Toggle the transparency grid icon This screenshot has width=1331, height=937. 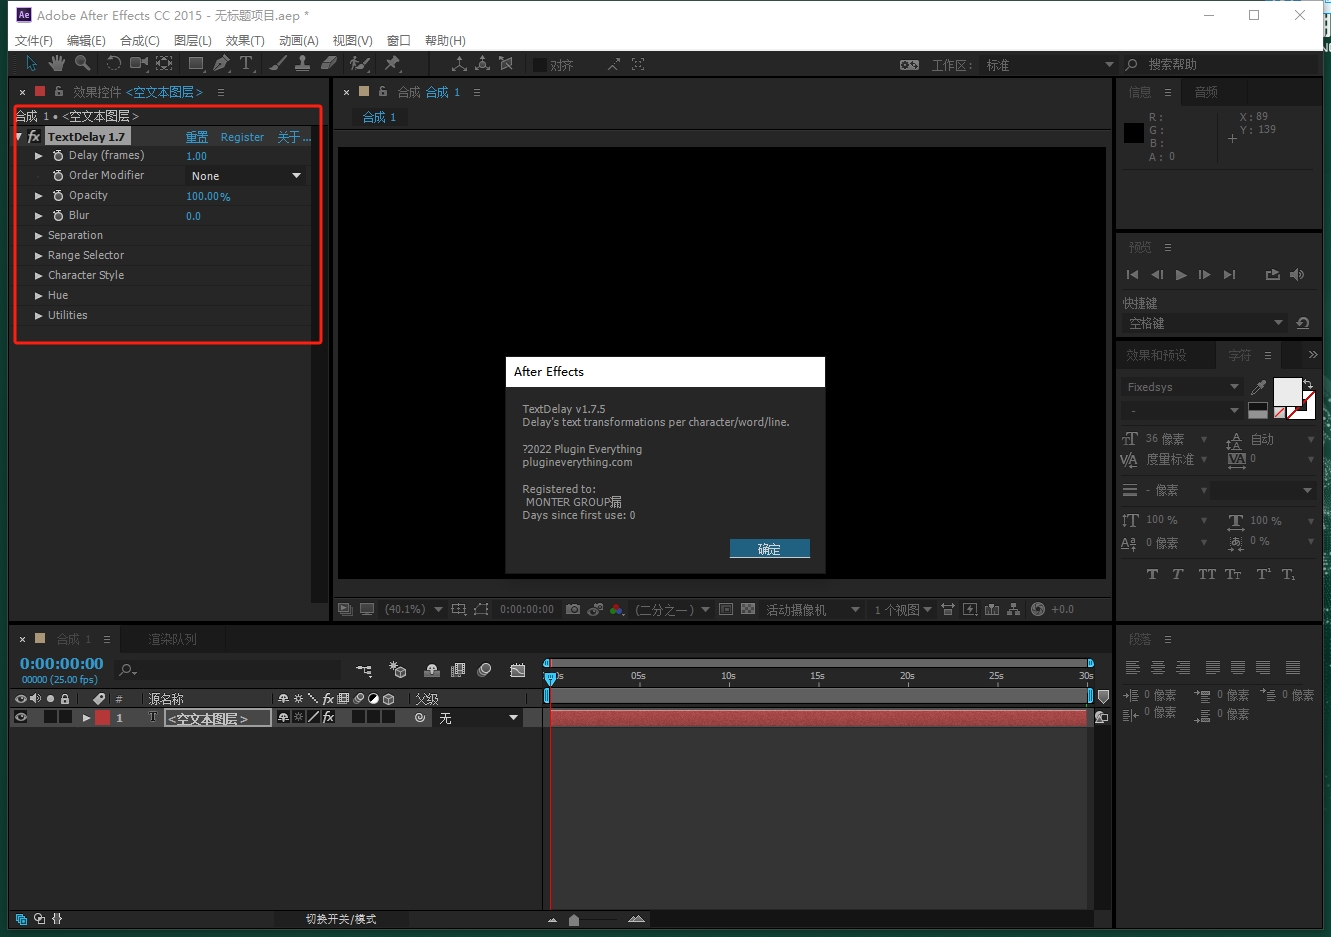point(748,609)
